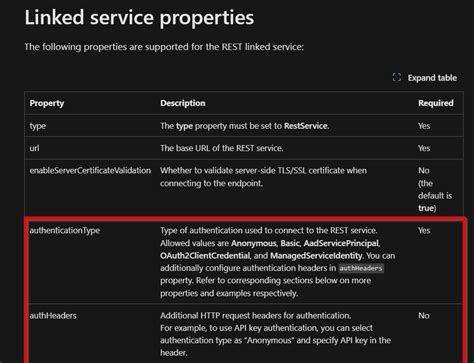Click the Yes cell in authenticationType row
Image resolution: width=474 pixels, height=363 pixels.
[x=424, y=230]
